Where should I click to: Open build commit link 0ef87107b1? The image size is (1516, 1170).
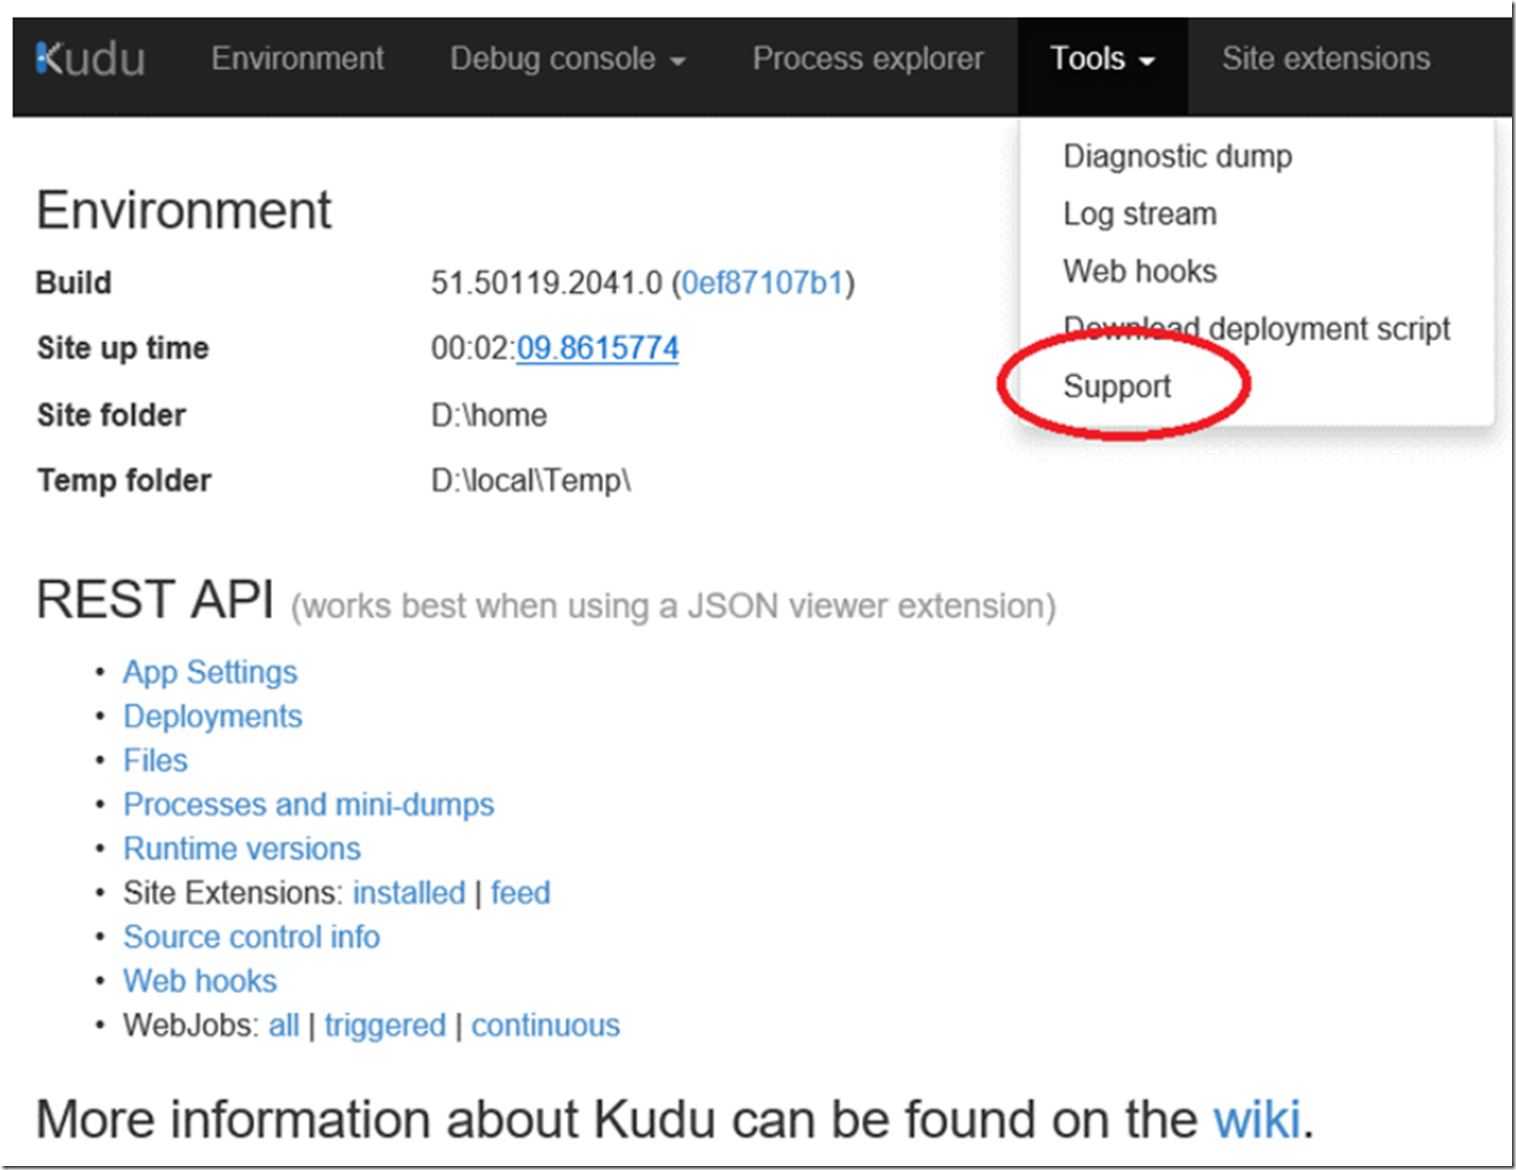pyautogui.click(x=762, y=283)
